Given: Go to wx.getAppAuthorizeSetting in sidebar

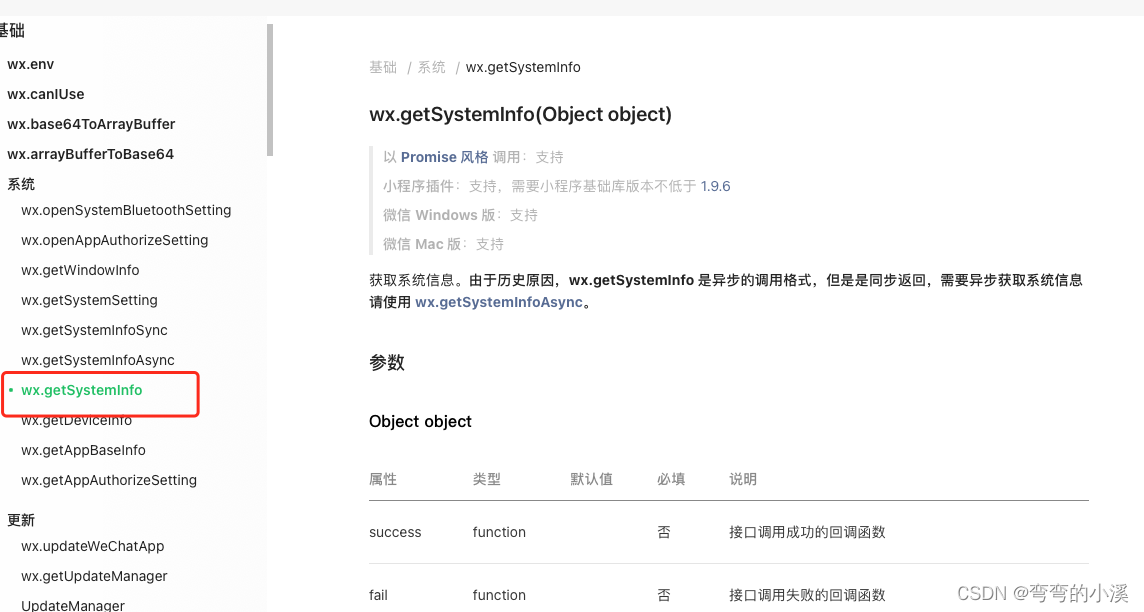Looking at the screenshot, I should [x=109, y=480].
